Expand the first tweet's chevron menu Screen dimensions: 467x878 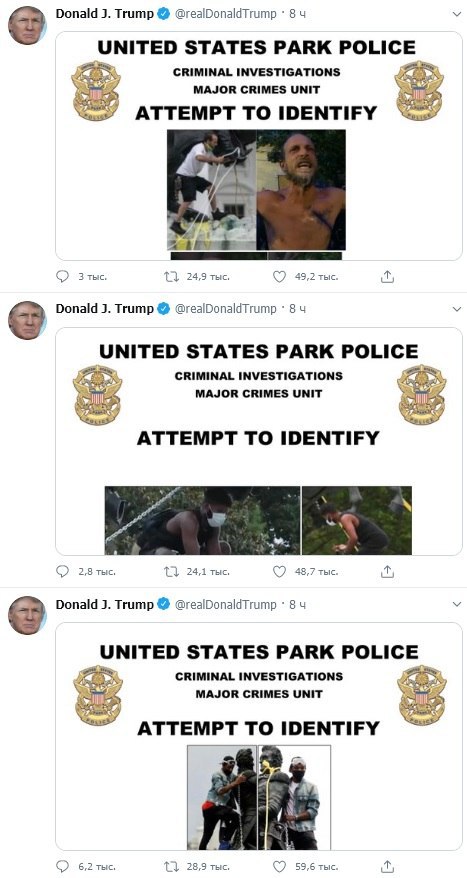pyautogui.click(x=457, y=14)
